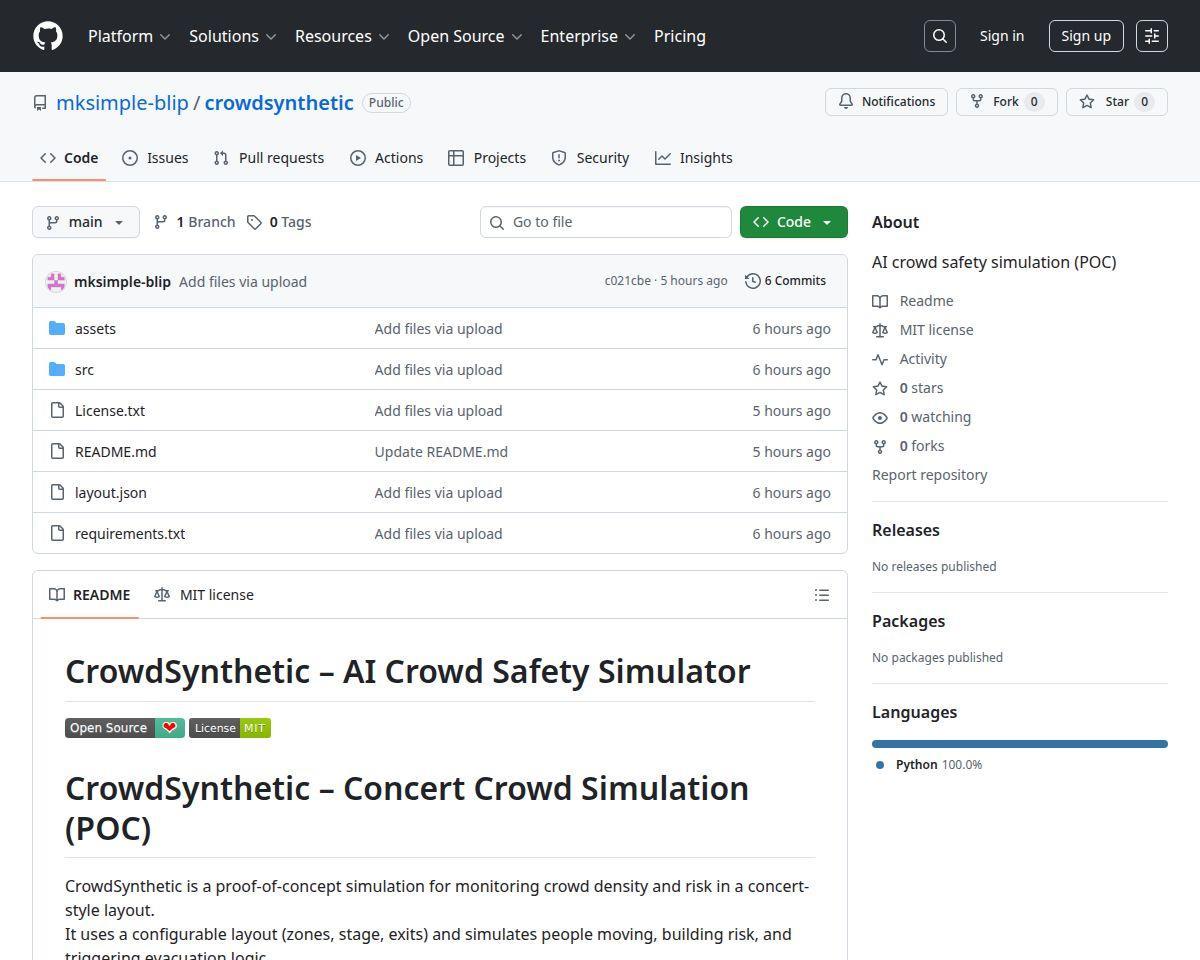Click the License.txt file icon
The width and height of the screenshot is (1200, 960).
coord(57,411)
